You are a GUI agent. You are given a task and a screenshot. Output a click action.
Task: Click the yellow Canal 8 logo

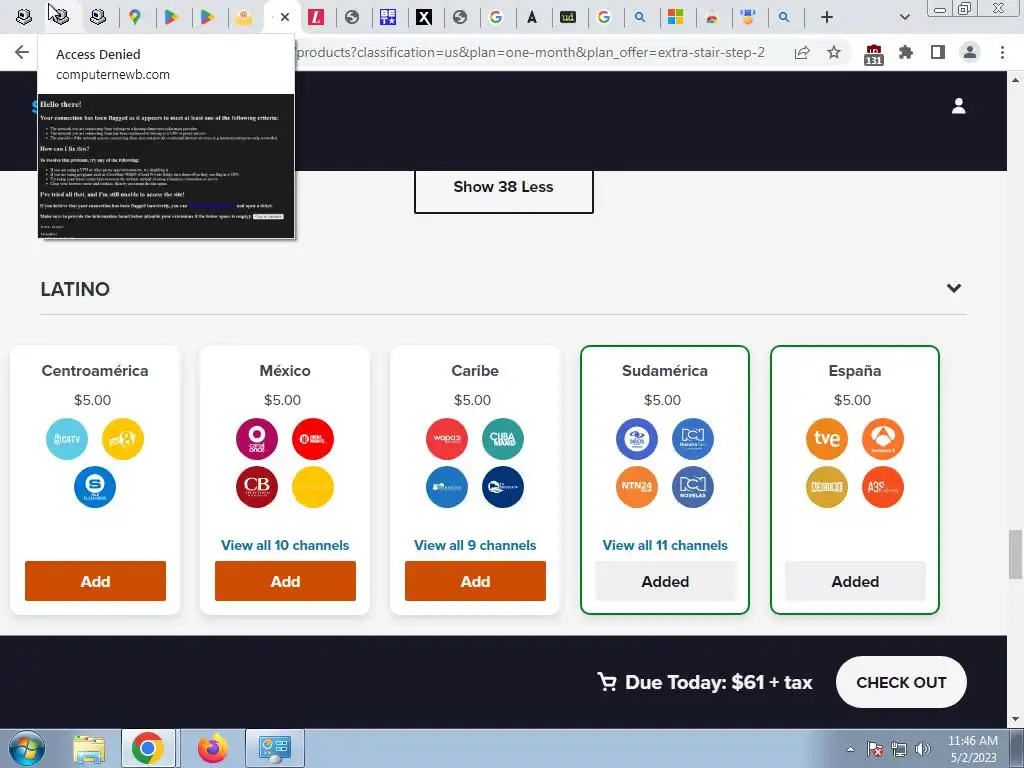tap(123, 439)
